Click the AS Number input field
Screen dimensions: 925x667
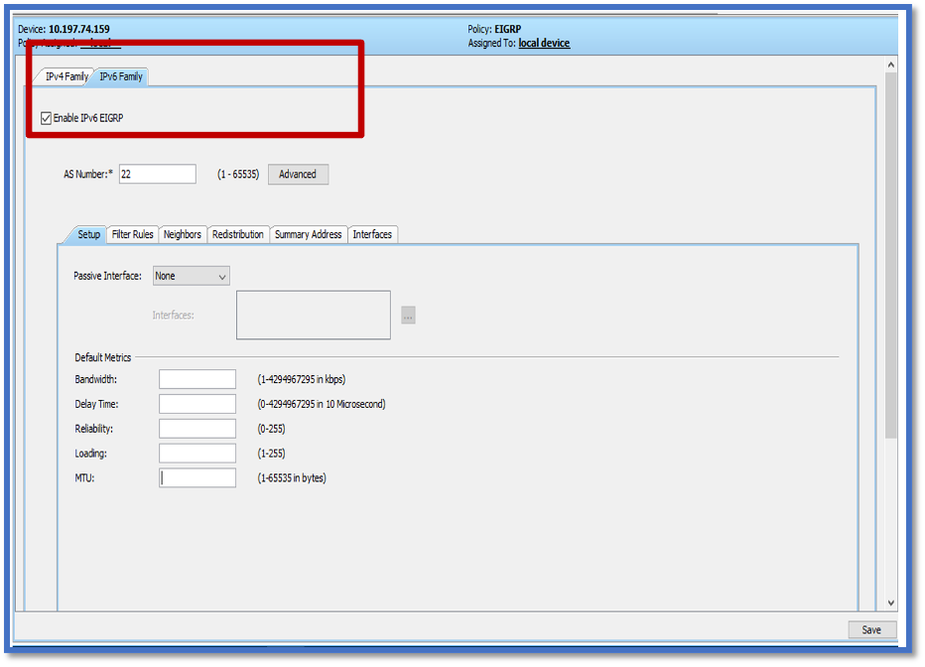pyautogui.click(x=158, y=175)
